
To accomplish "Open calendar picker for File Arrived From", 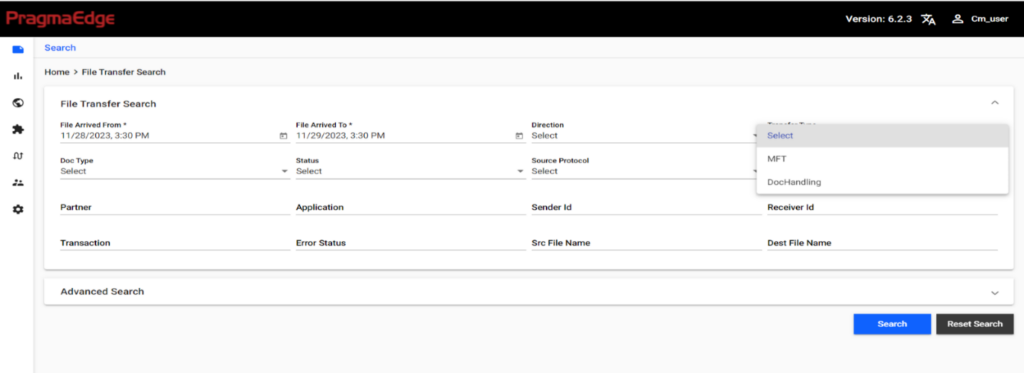I will tap(283, 136).
